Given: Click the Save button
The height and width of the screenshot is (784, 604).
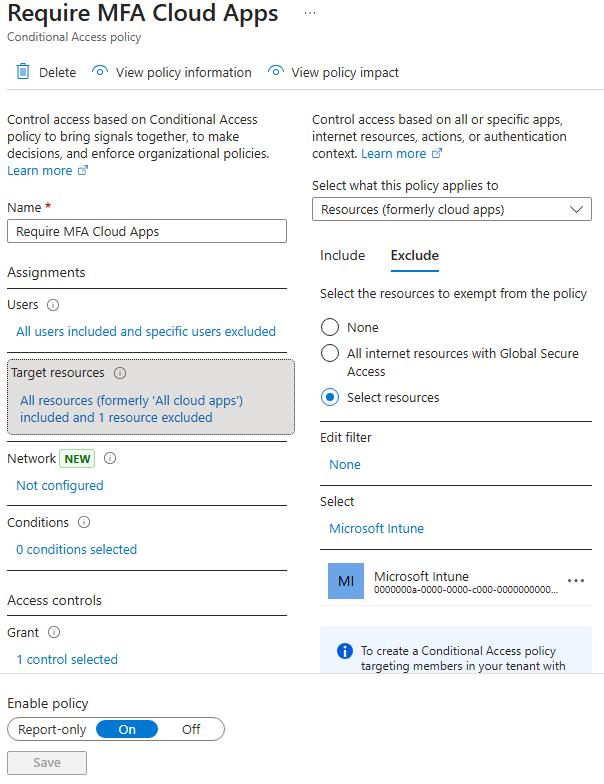Looking at the screenshot, I should click(x=47, y=762).
